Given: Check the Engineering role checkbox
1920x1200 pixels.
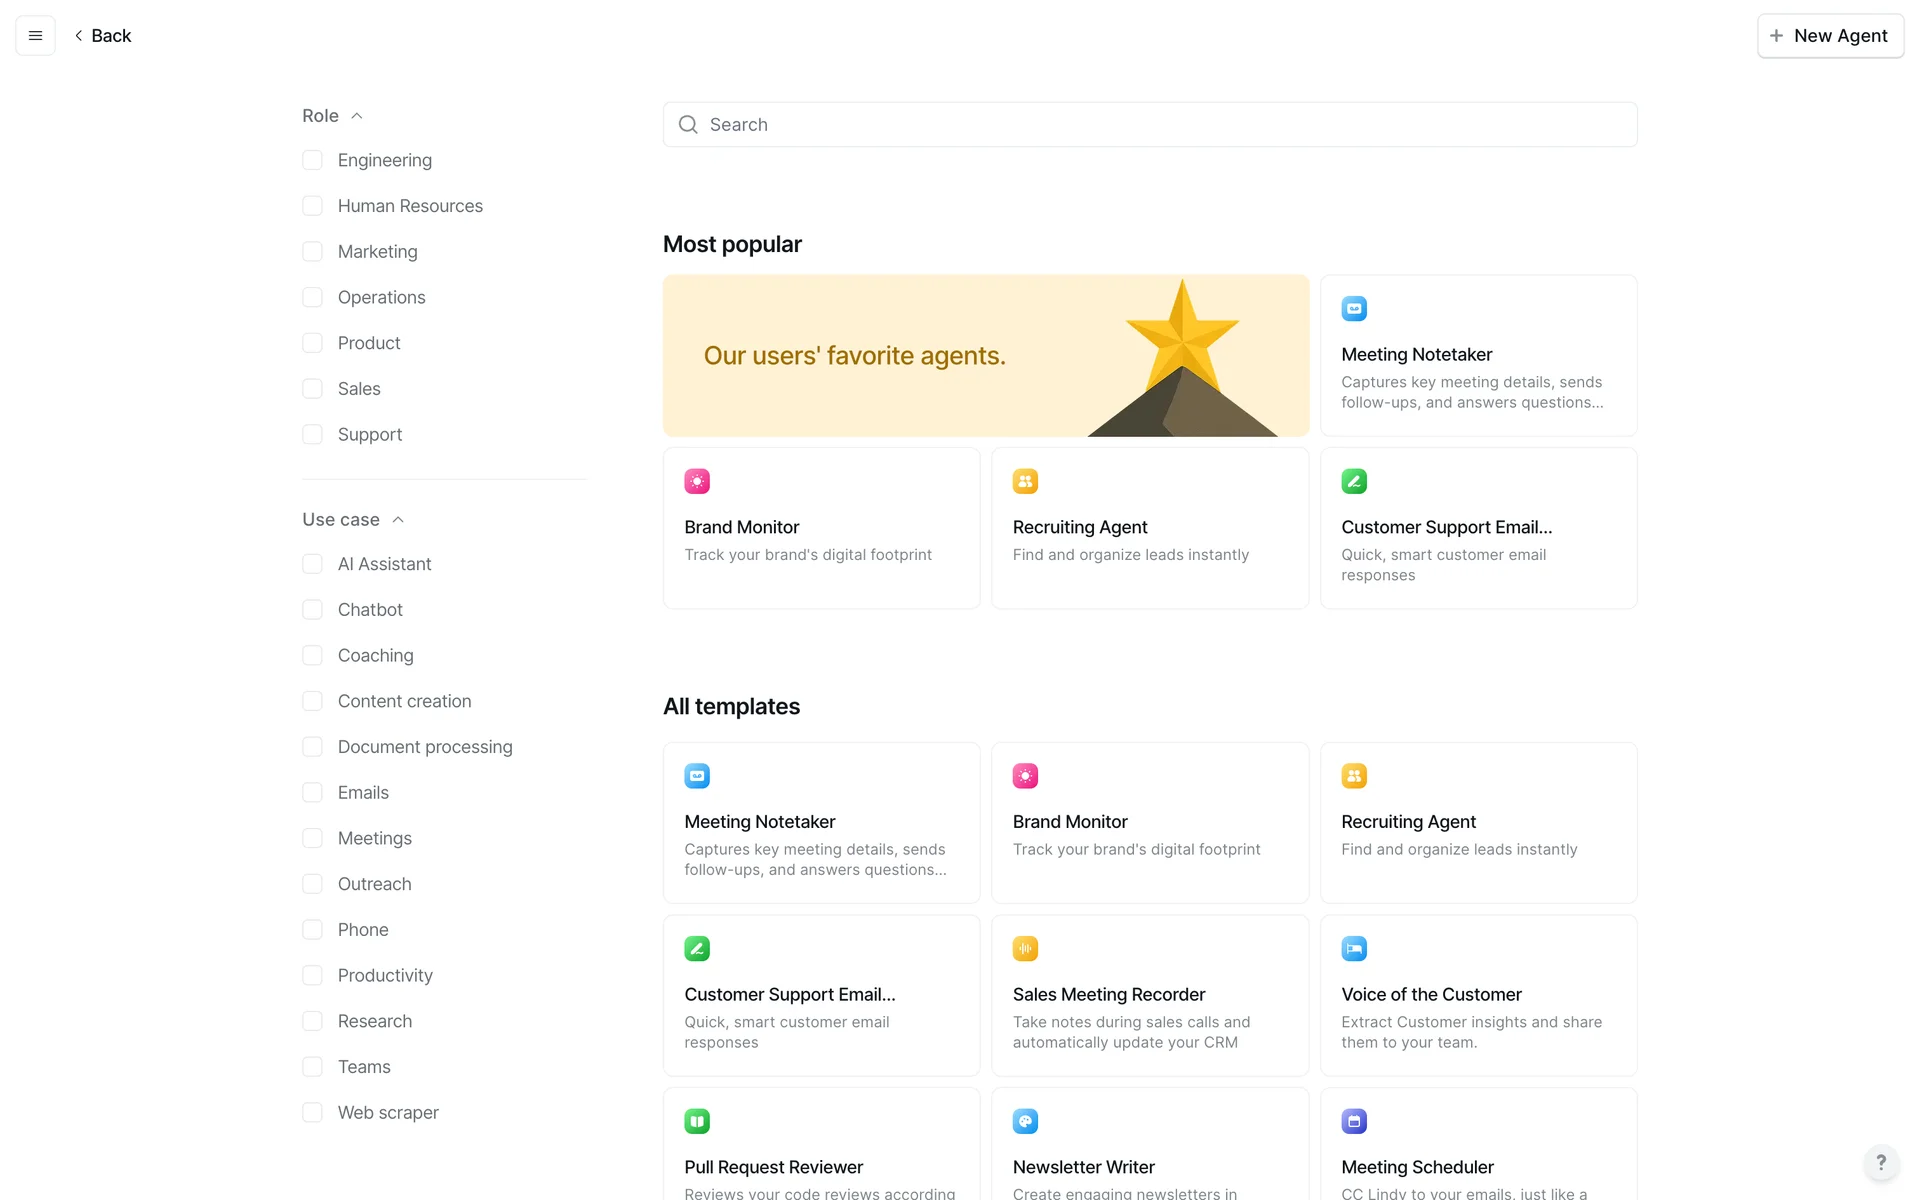Looking at the screenshot, I should point(313,160).
